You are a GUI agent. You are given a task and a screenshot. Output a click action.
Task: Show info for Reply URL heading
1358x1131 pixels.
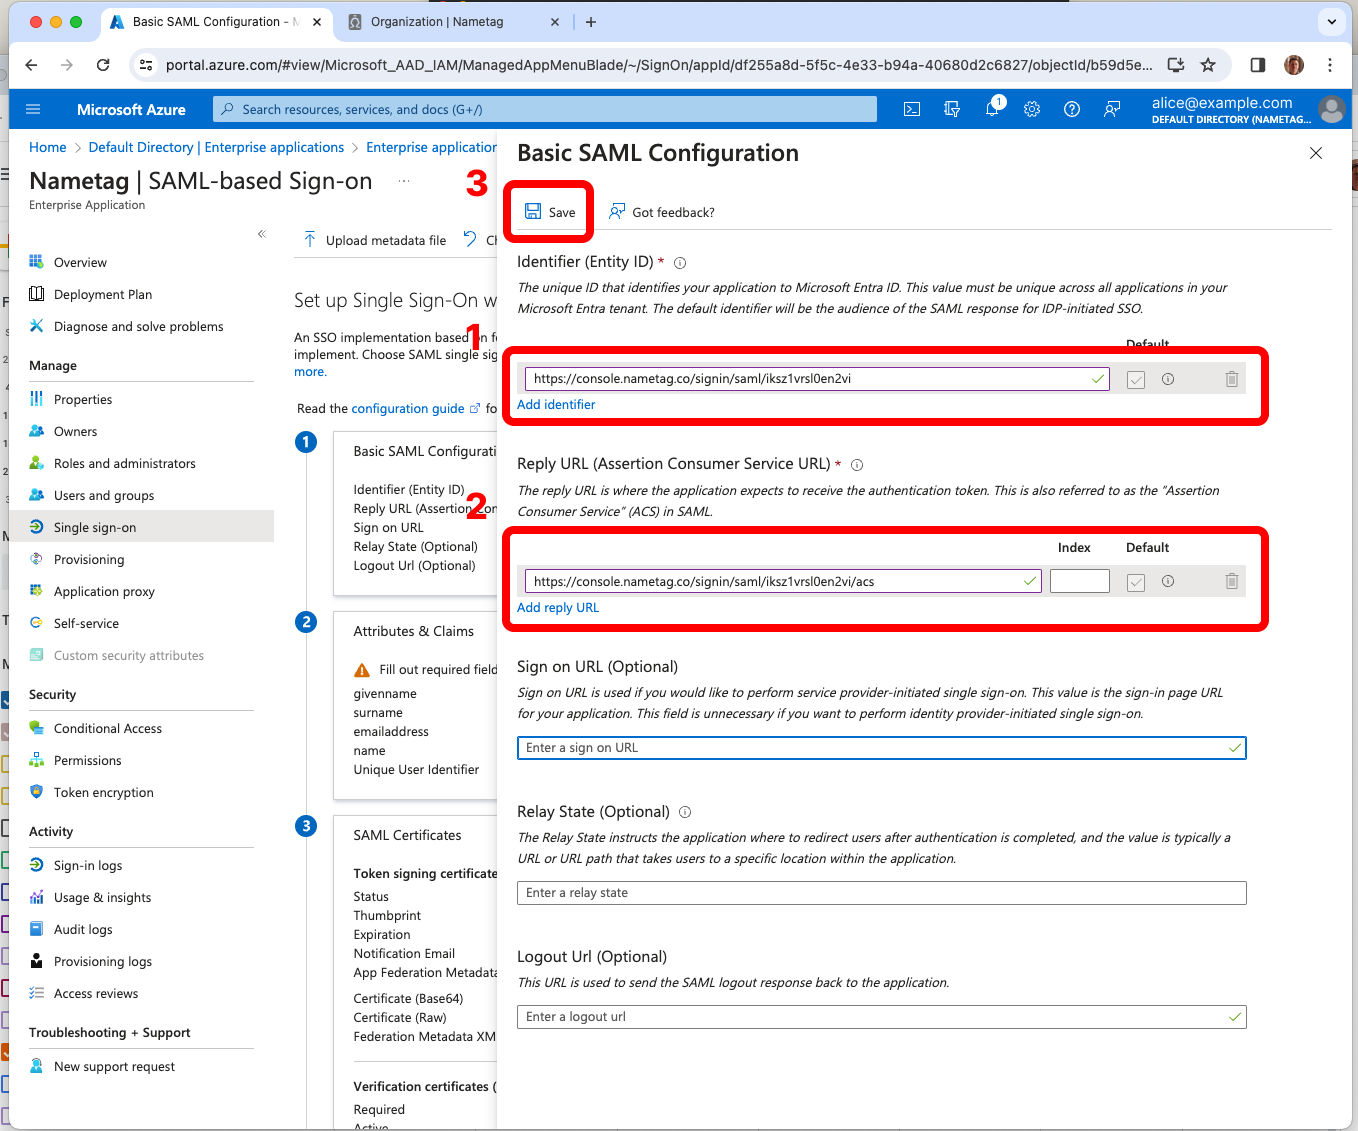857,465
